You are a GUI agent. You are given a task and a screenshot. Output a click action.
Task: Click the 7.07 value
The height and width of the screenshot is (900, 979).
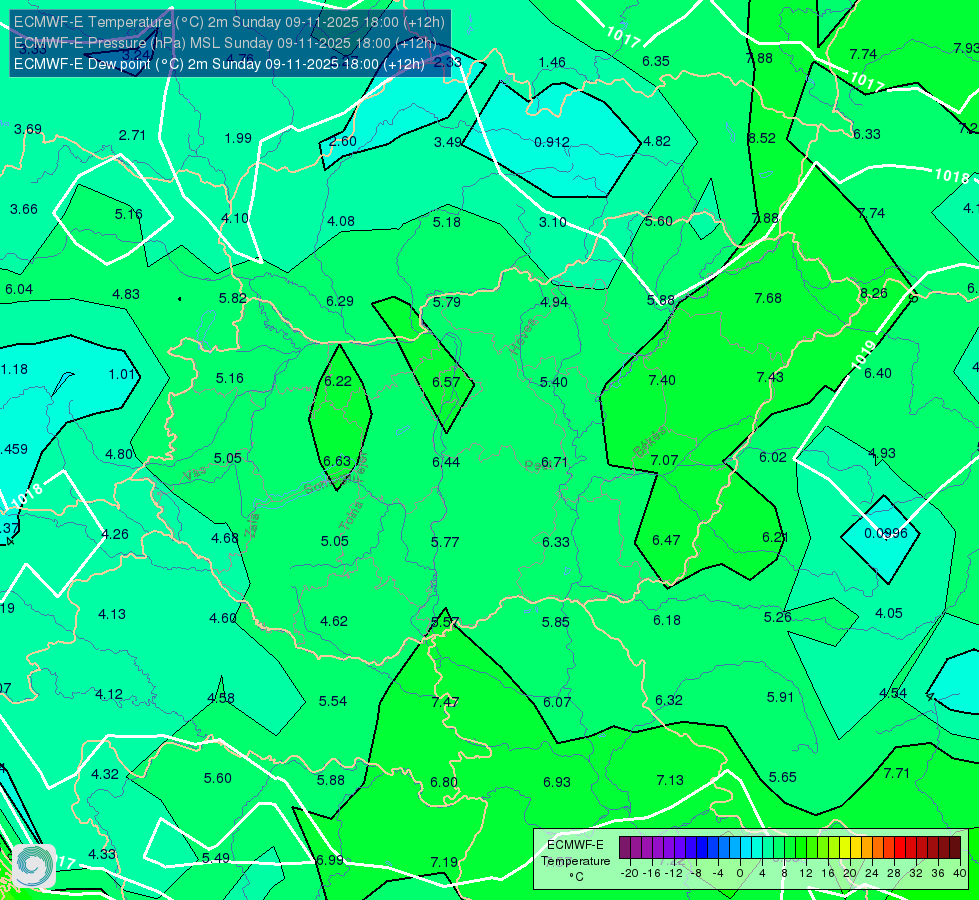point(664,460)
